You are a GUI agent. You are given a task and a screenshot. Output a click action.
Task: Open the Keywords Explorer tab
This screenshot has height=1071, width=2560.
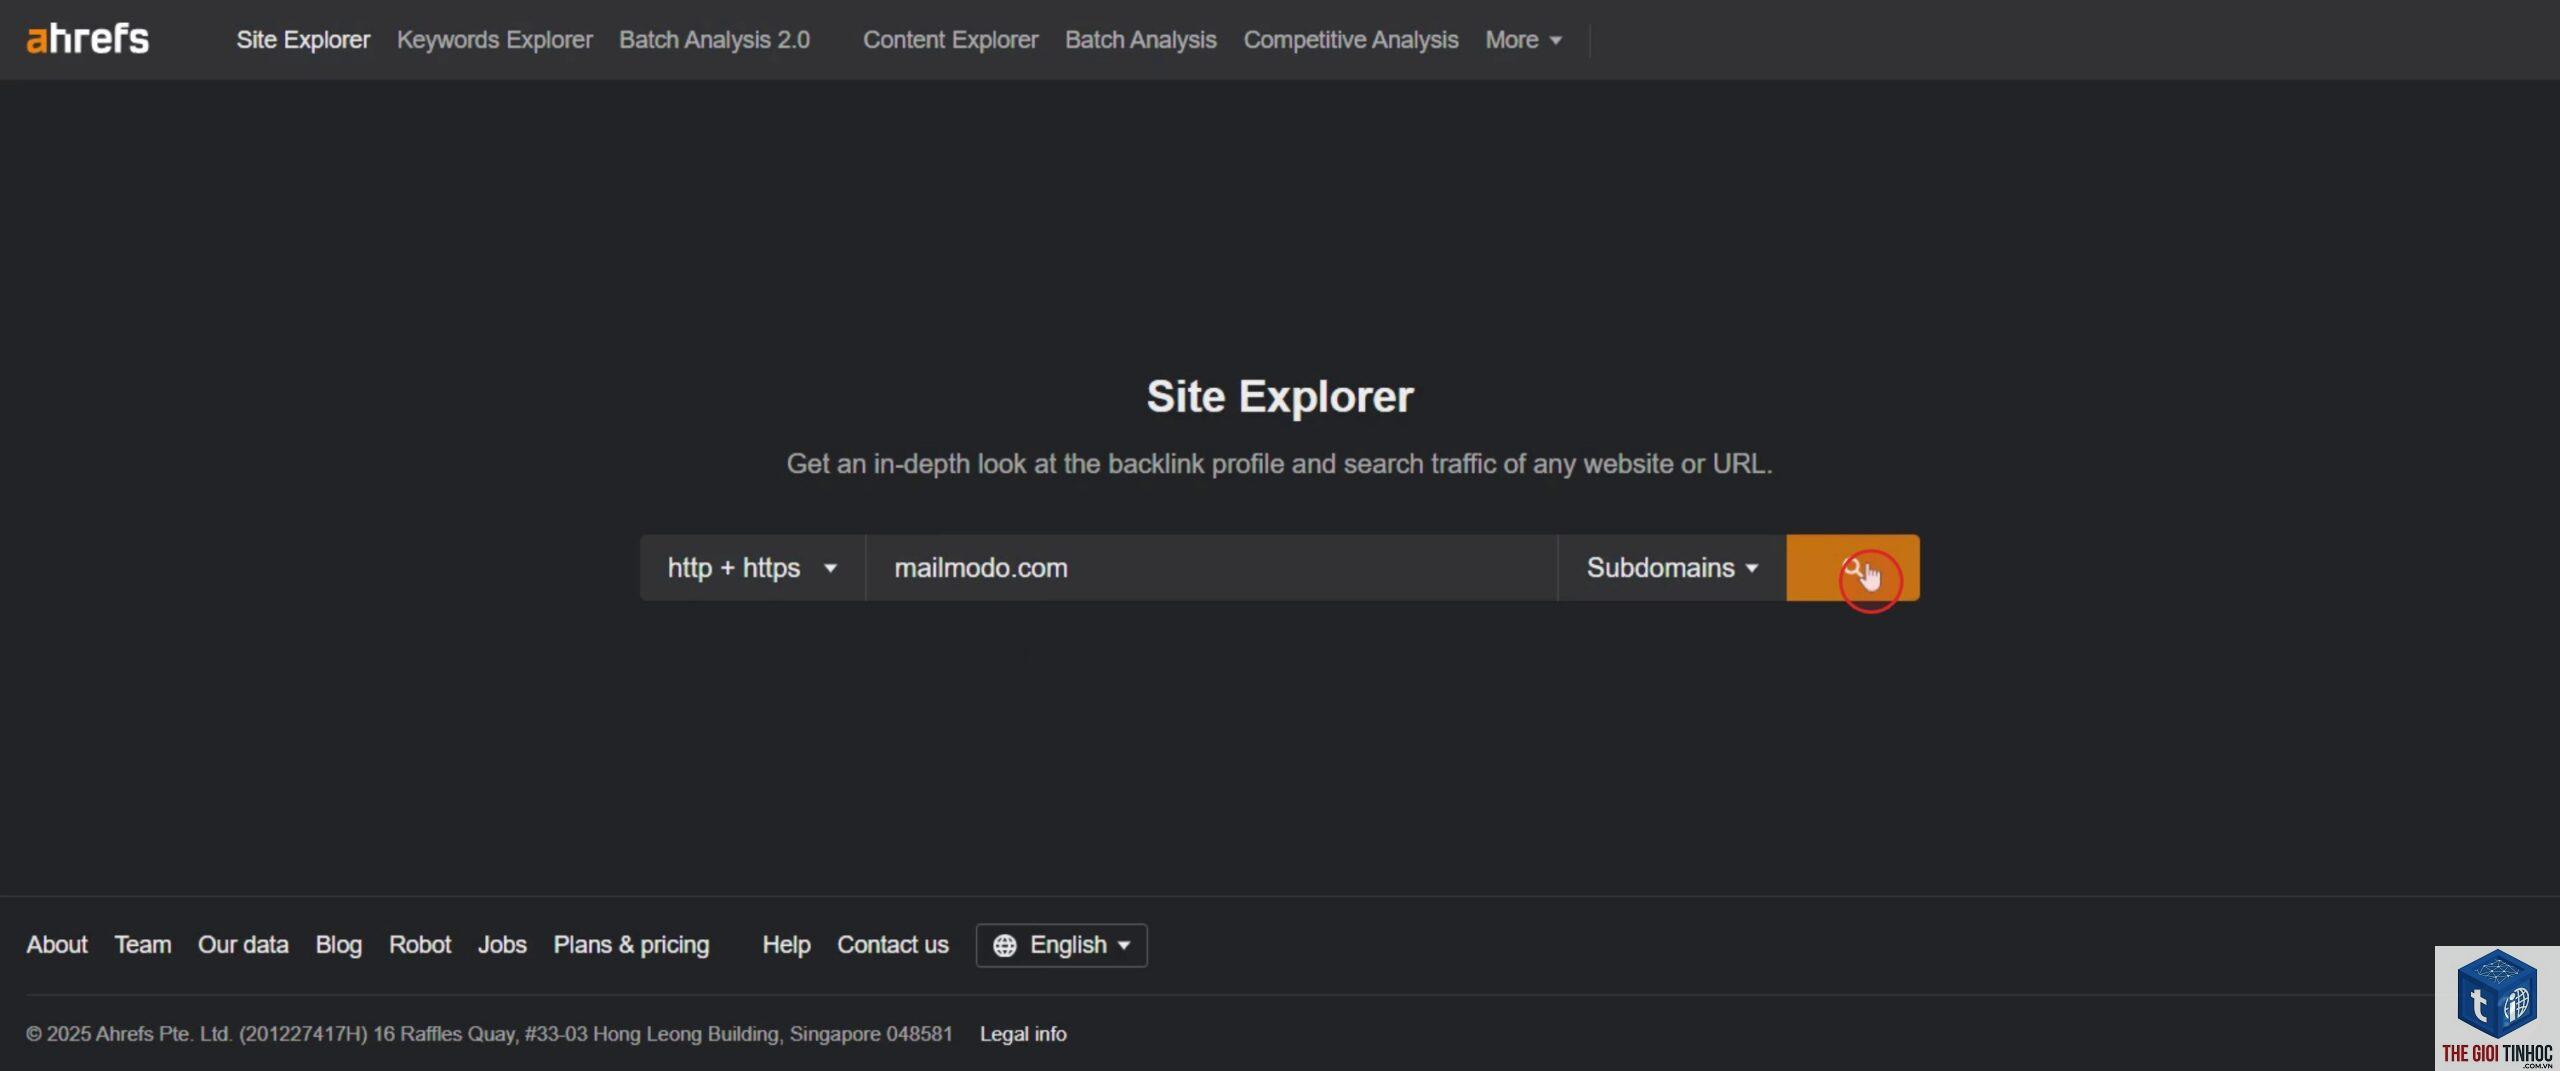tap(495, 40)
